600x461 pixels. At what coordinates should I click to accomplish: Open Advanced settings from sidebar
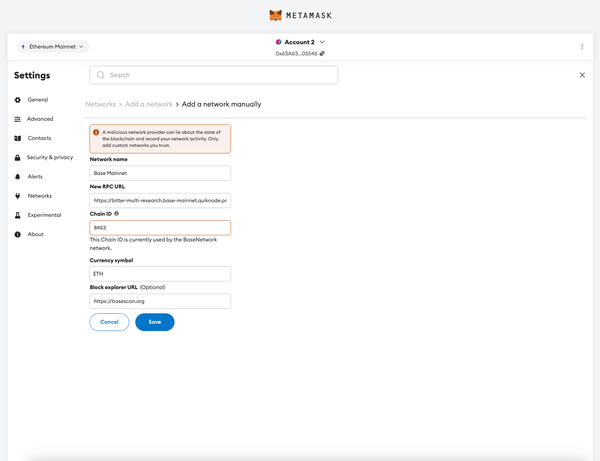[40, 119]
